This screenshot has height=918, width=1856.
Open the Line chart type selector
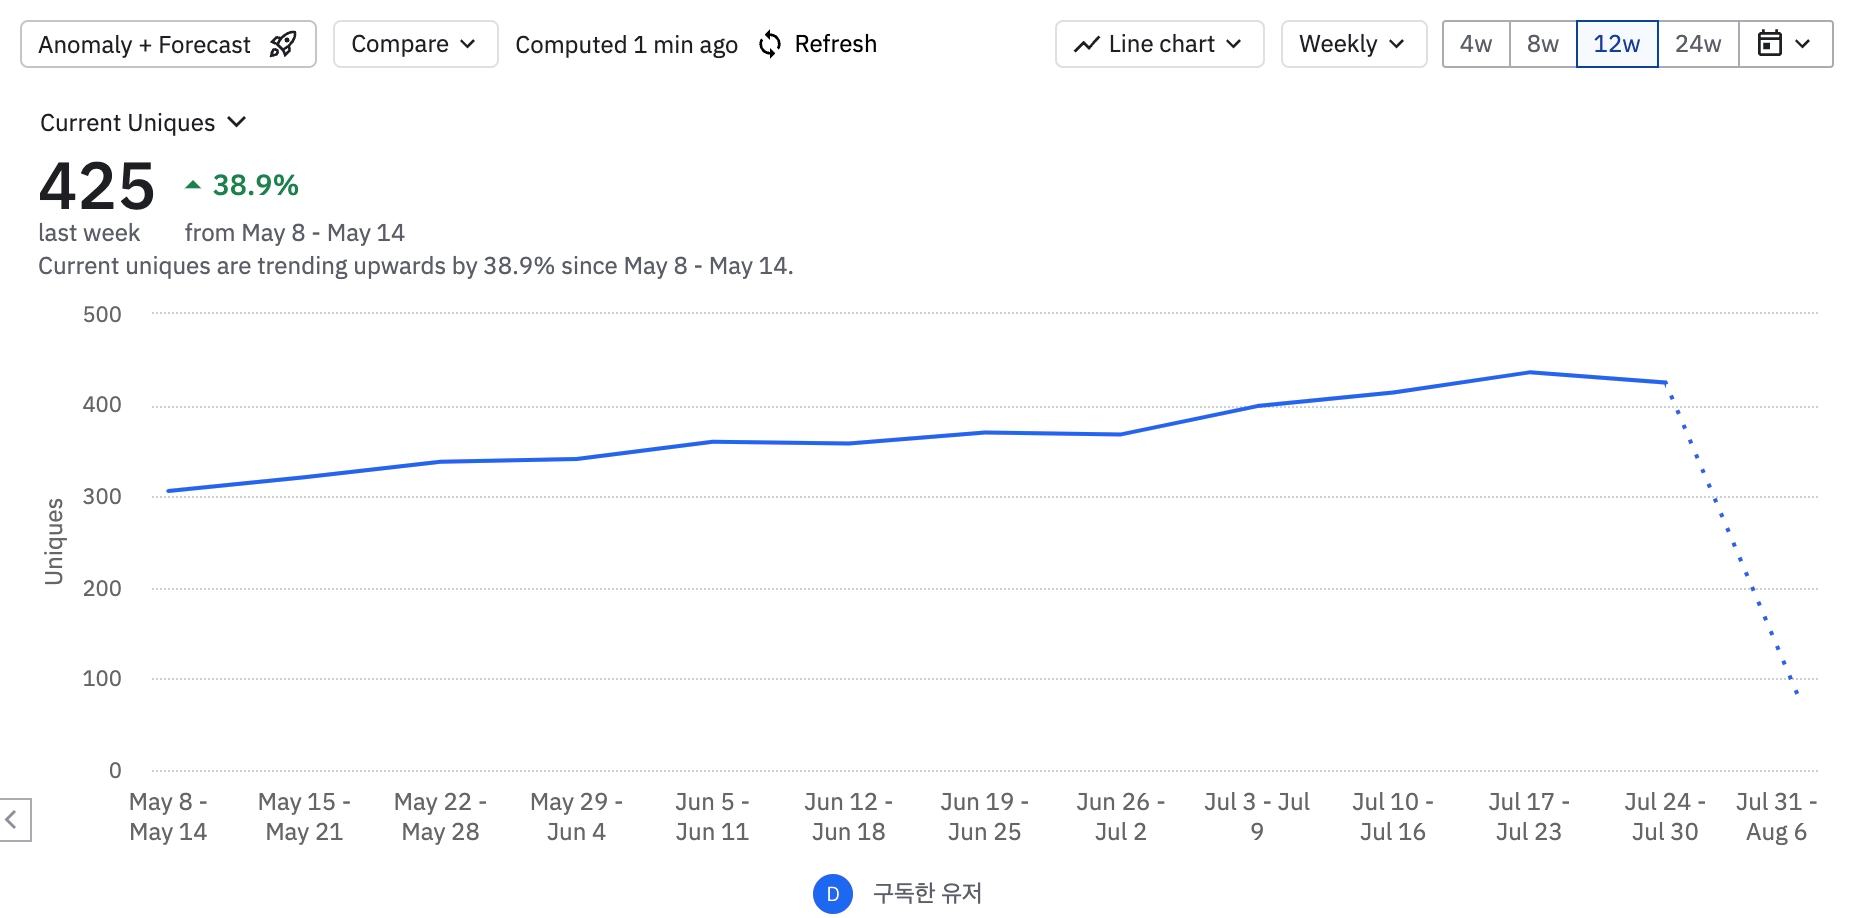pyautogui.click(x=1160, y=44)
